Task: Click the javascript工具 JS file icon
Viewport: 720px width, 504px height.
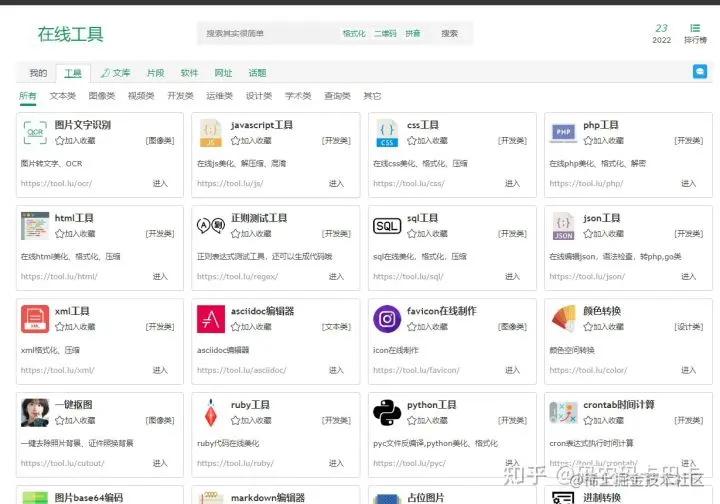Action: (211, 133)
